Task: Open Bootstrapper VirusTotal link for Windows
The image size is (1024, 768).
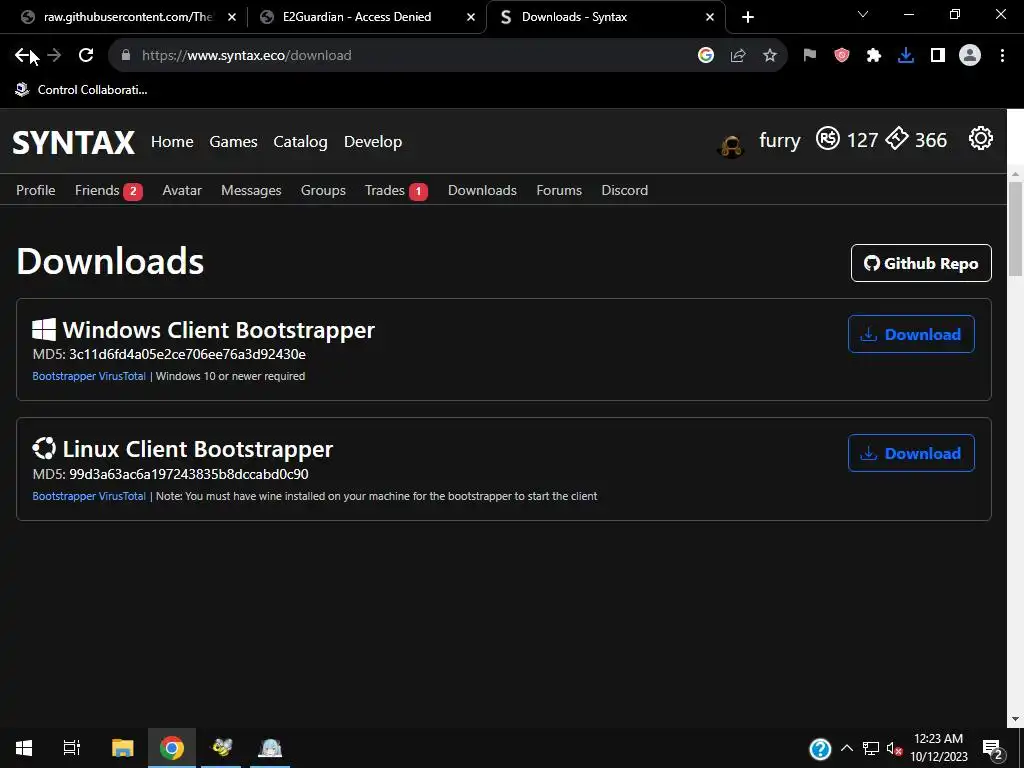Action: click(x=89, y=376)
